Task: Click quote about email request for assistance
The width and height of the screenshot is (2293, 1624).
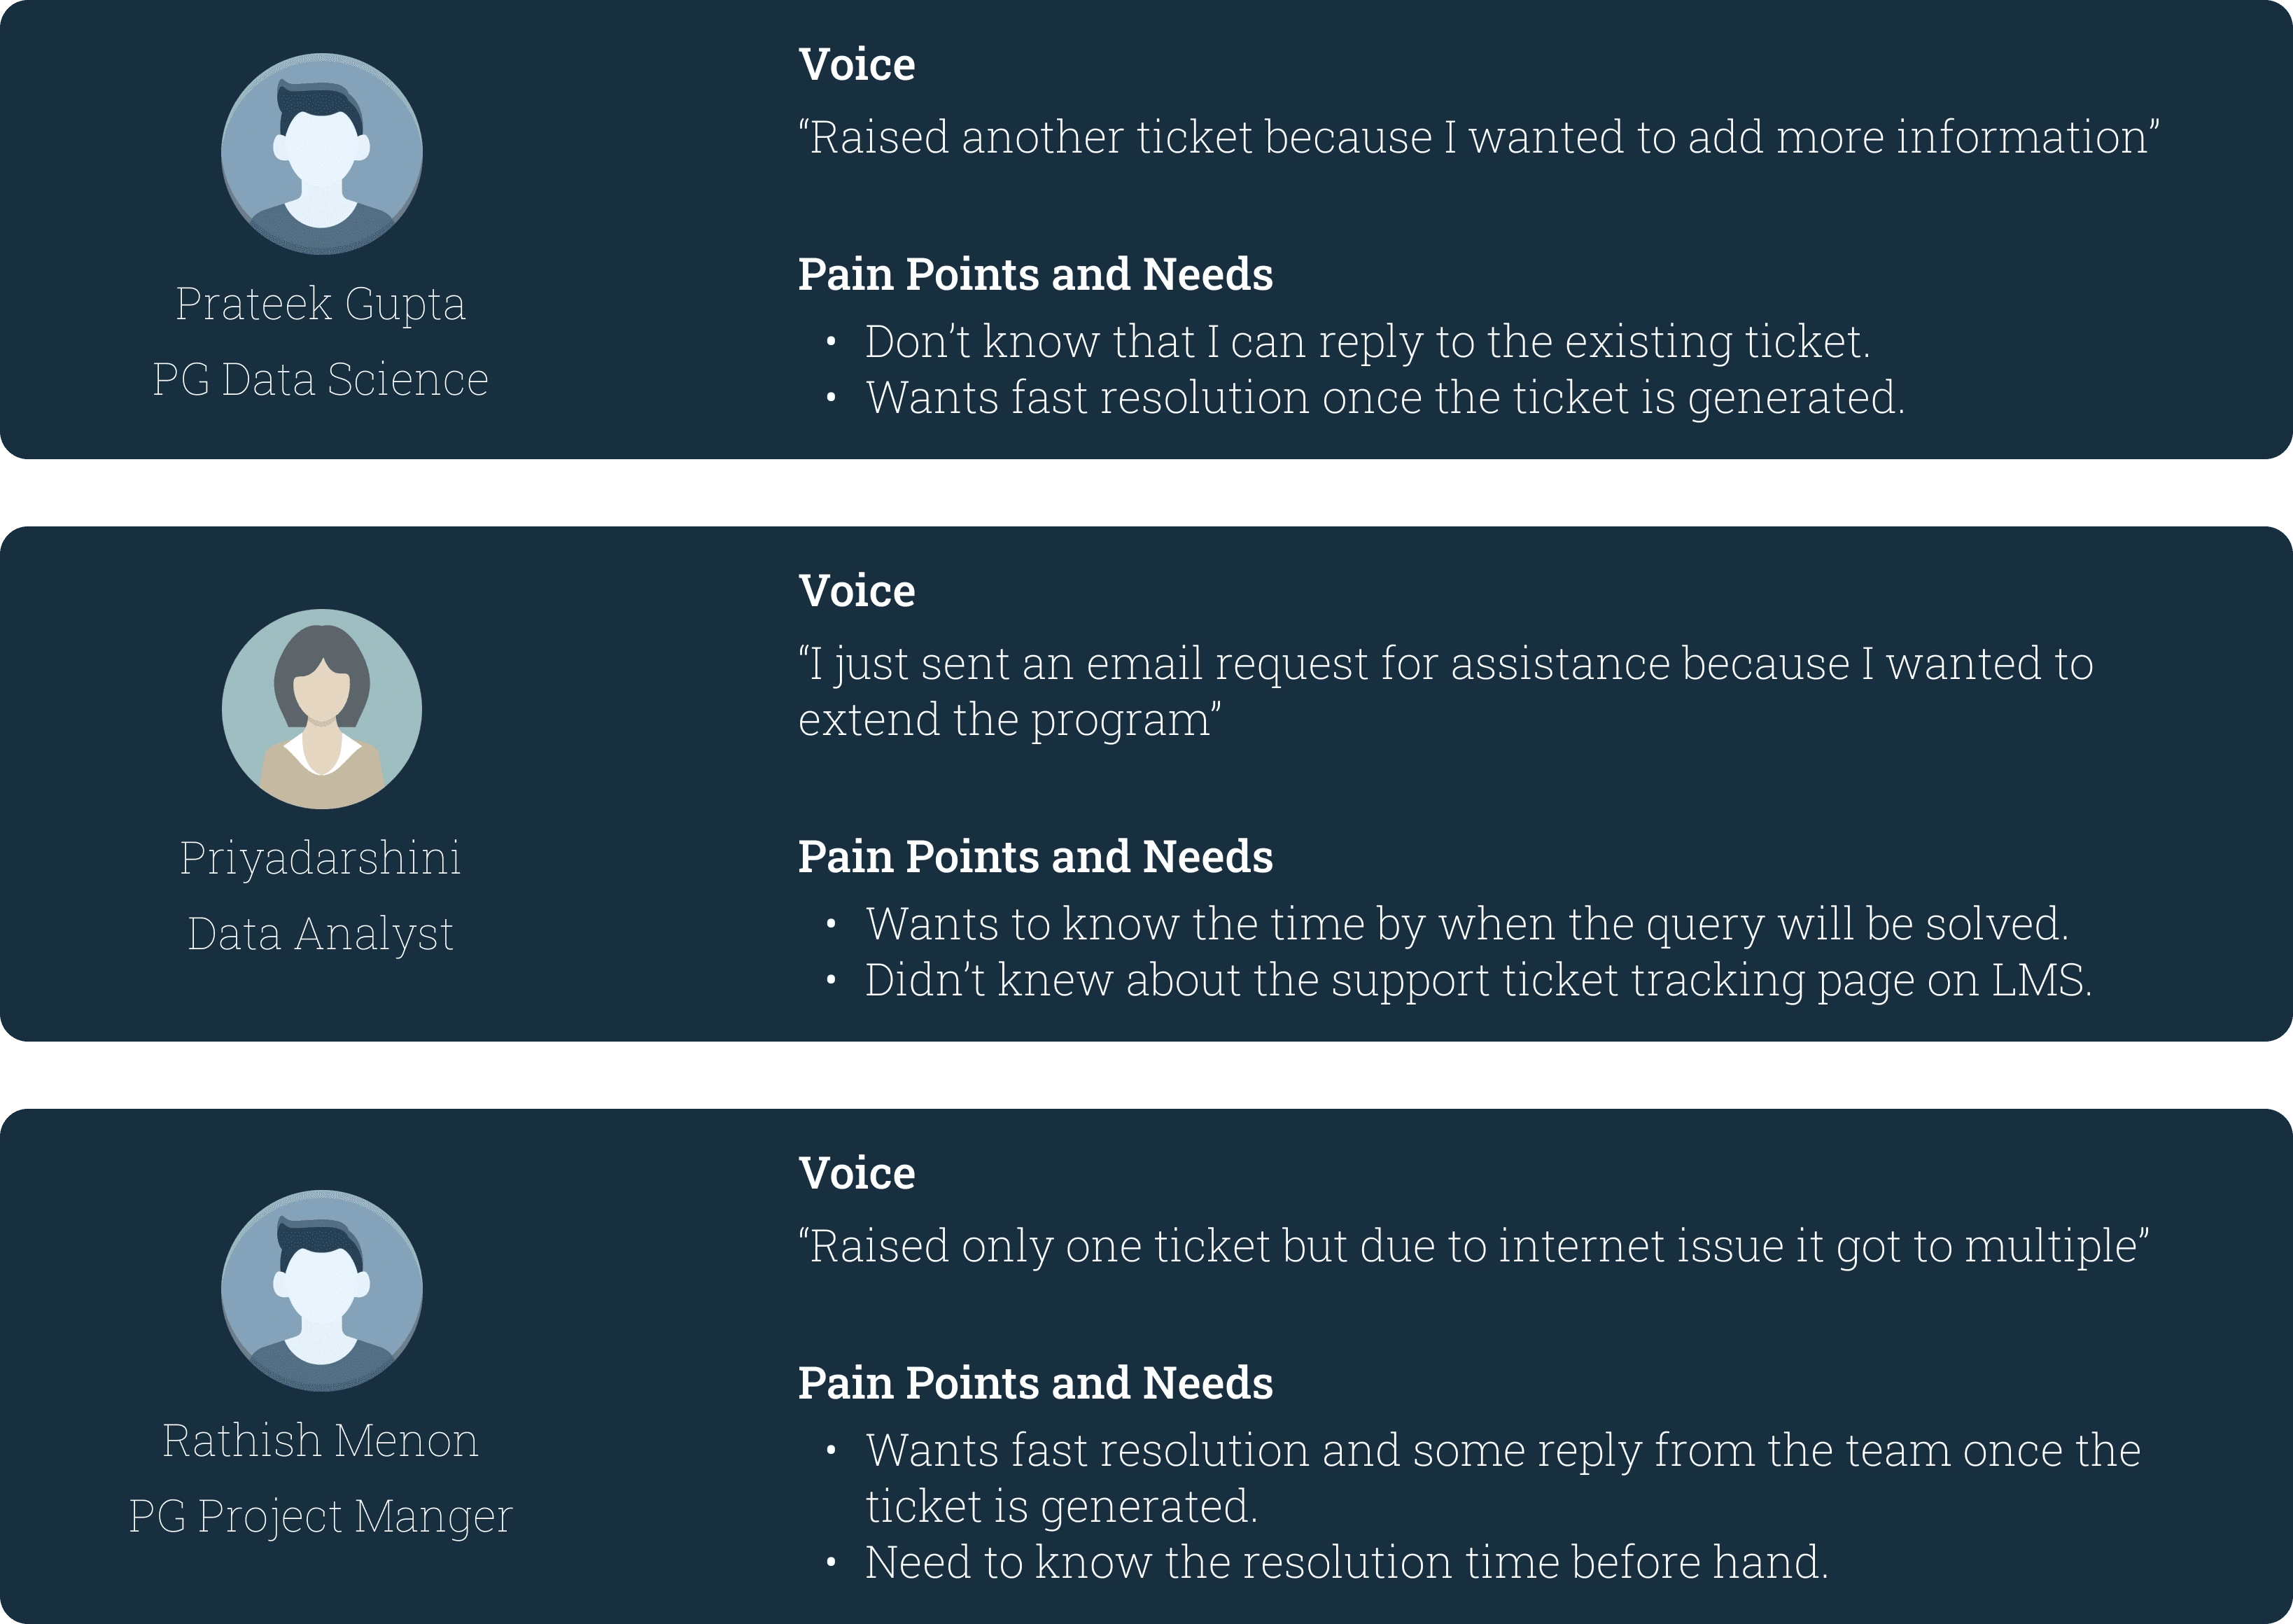Action: [x=1446, y=692]
